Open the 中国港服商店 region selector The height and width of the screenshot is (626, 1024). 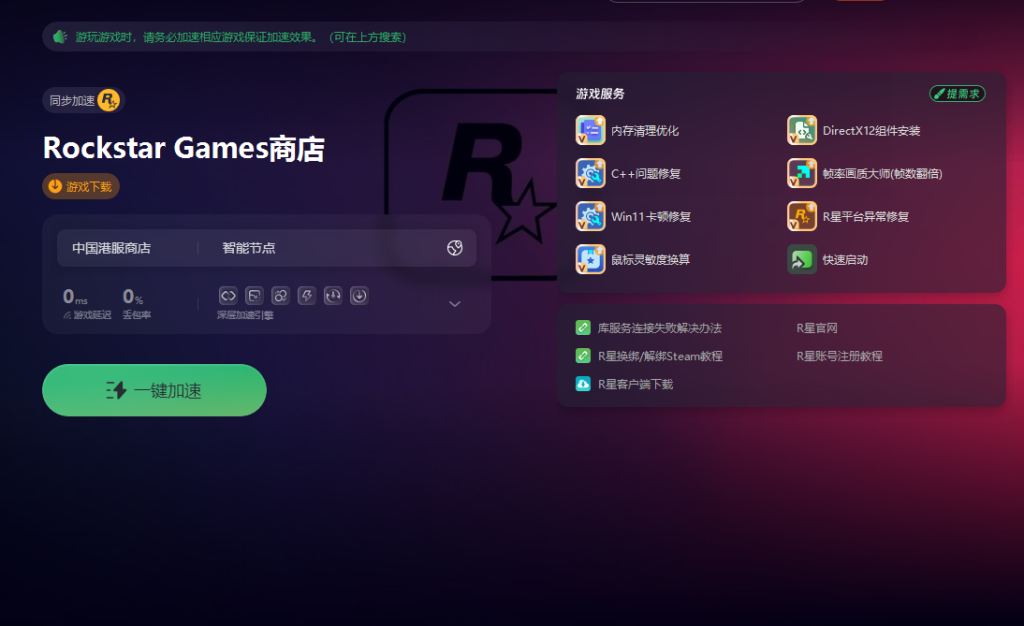point(112,248)
